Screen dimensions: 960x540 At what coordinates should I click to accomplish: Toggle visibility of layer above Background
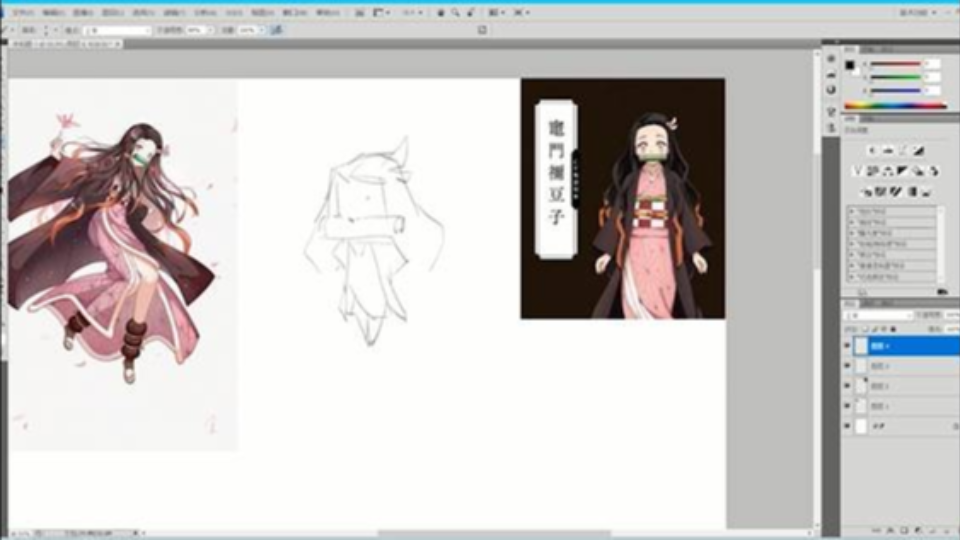tap(847, 406)
